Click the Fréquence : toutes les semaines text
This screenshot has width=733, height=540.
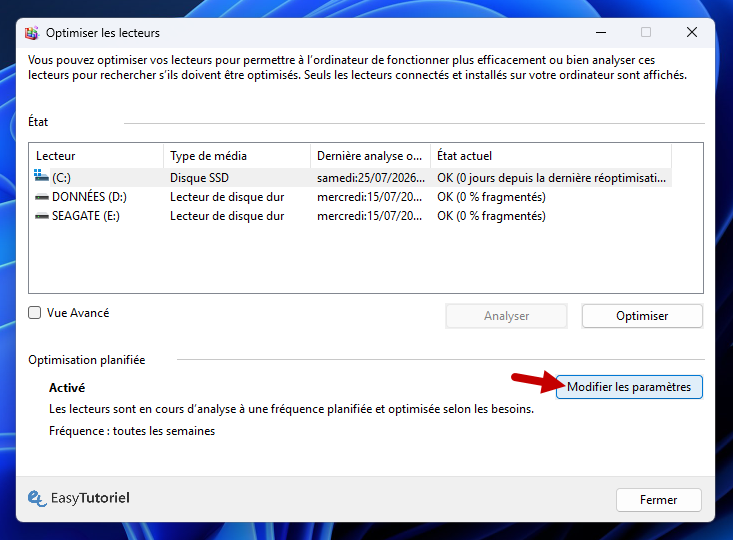132,431
